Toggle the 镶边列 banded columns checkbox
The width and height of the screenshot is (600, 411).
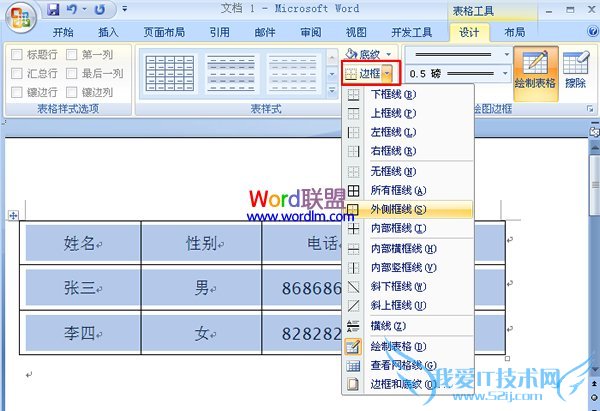(72, 92)
